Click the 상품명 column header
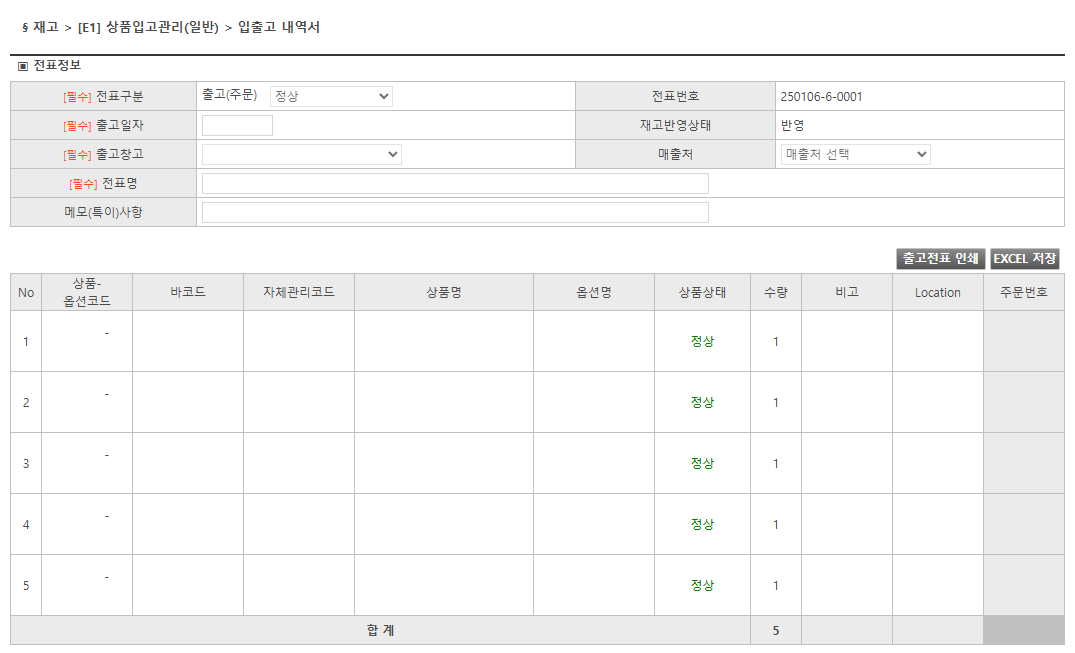This screenshot has width=1075, height=653. (x=444, y=291)
